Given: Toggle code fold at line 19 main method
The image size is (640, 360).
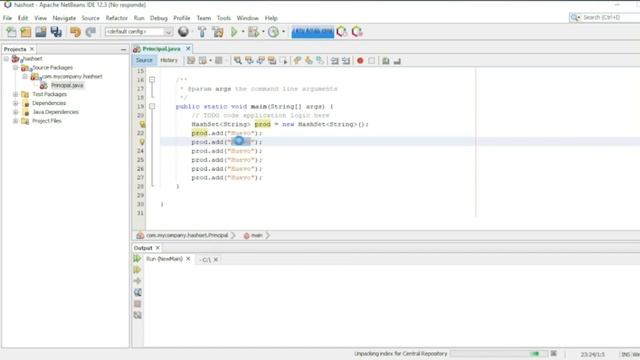Looking at the screenshot, I should (x=152, y=106).
